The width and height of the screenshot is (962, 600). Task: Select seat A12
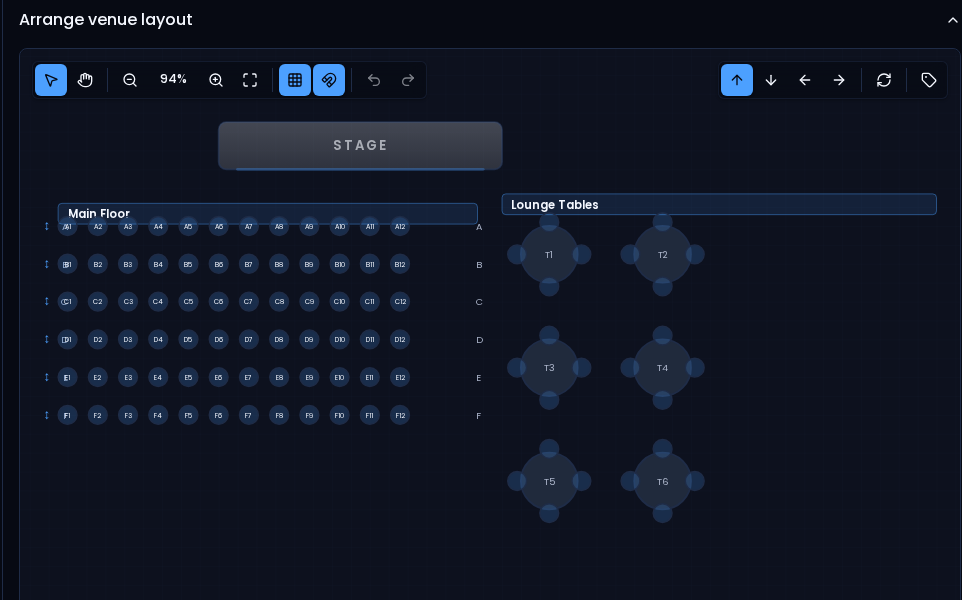pyautogui.click(x=400, y=226)
